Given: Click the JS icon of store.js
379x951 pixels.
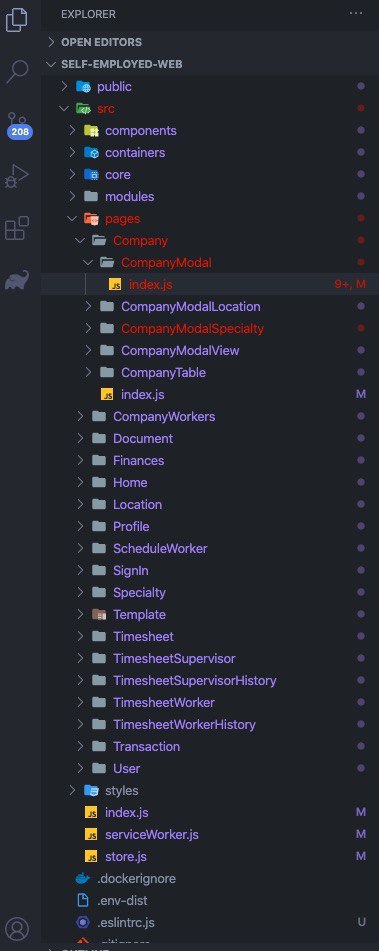Looking at the screenshot, I should coord(92,856).
